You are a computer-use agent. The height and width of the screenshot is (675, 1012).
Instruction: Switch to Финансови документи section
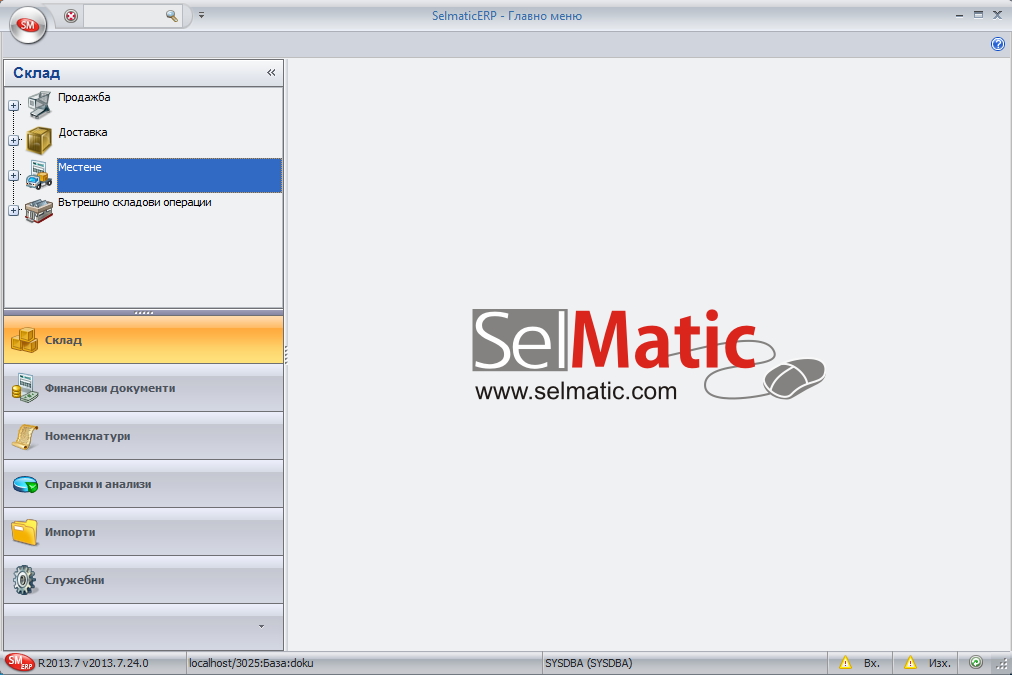(x=143, y=388)
